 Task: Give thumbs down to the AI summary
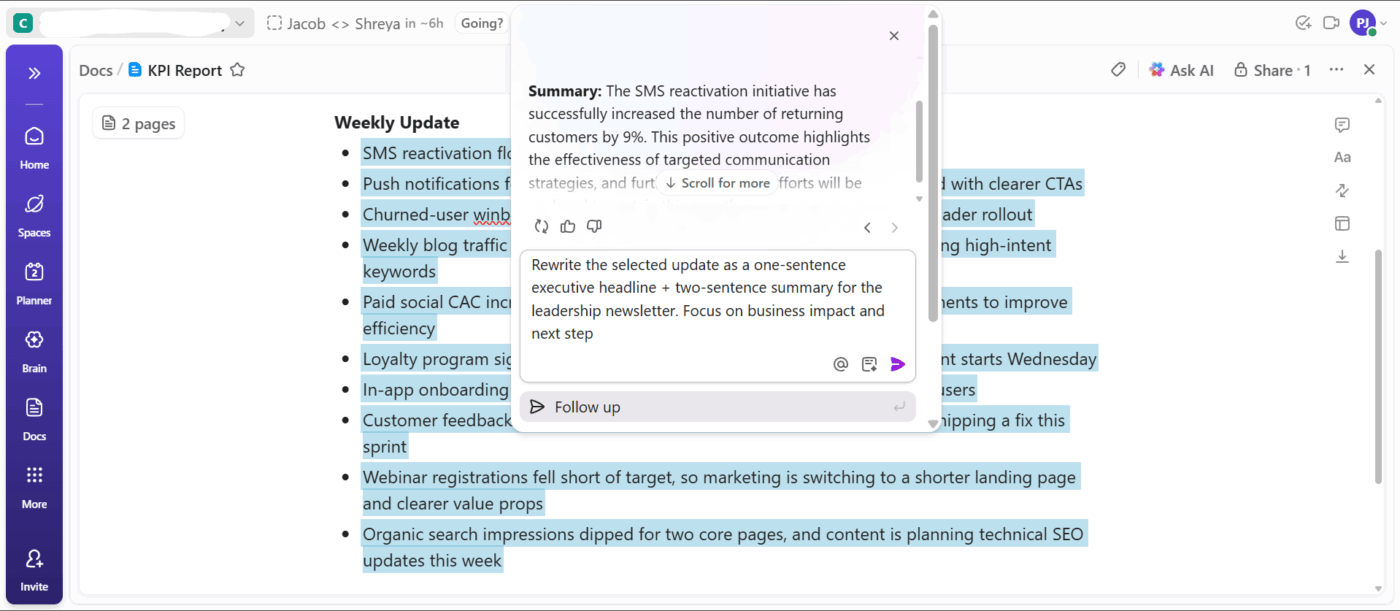point(594,226)
